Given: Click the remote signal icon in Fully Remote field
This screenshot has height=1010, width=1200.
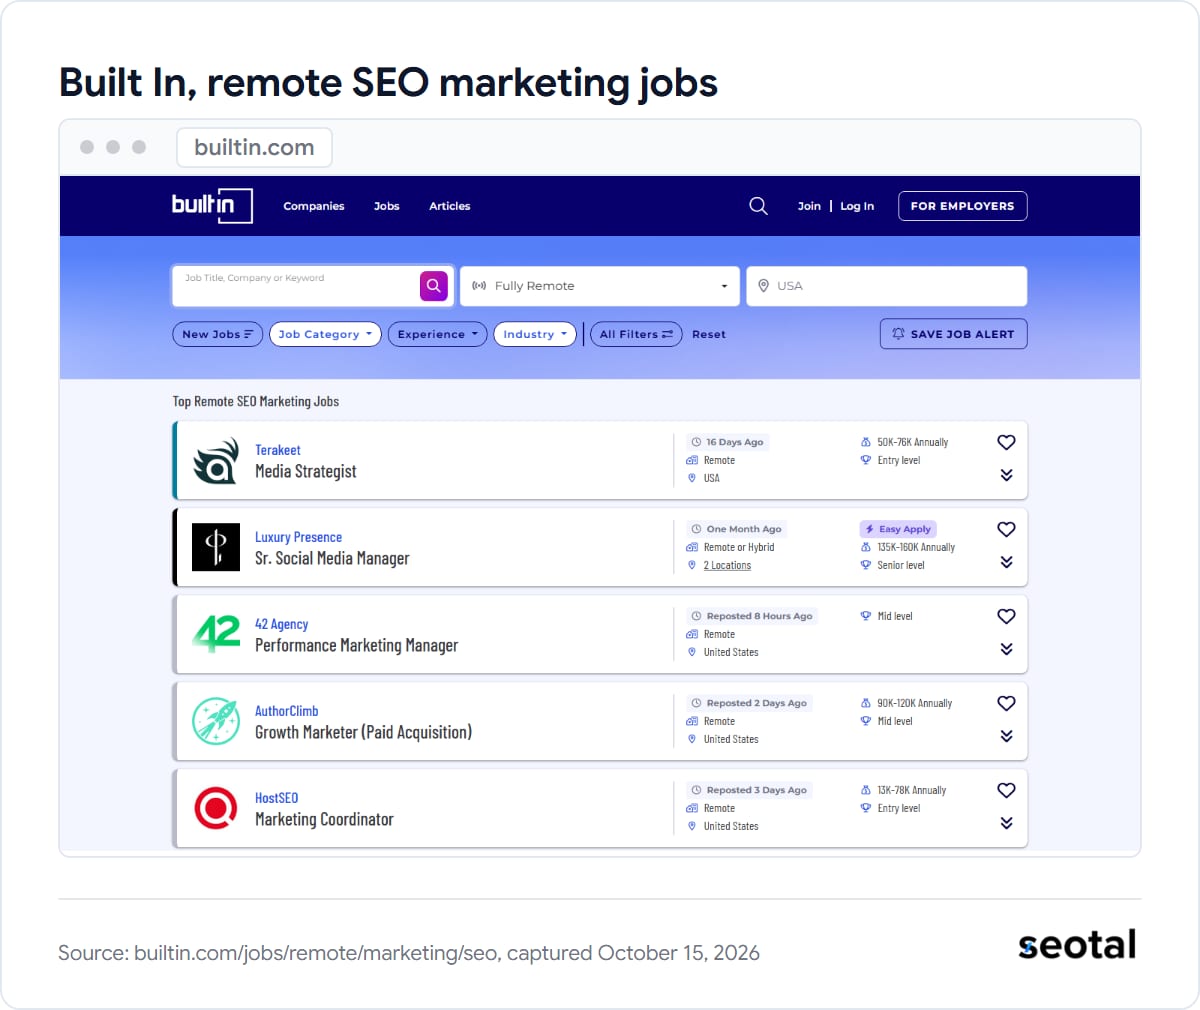Looking at the screenshot, I should coord(479,286).
